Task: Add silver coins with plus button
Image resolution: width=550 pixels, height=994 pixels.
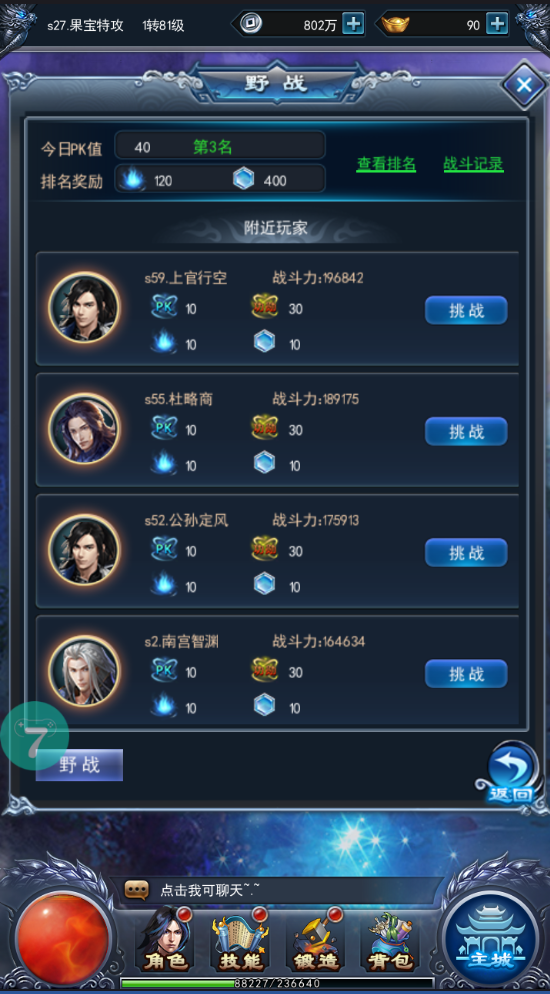Action: coord(353,25)
